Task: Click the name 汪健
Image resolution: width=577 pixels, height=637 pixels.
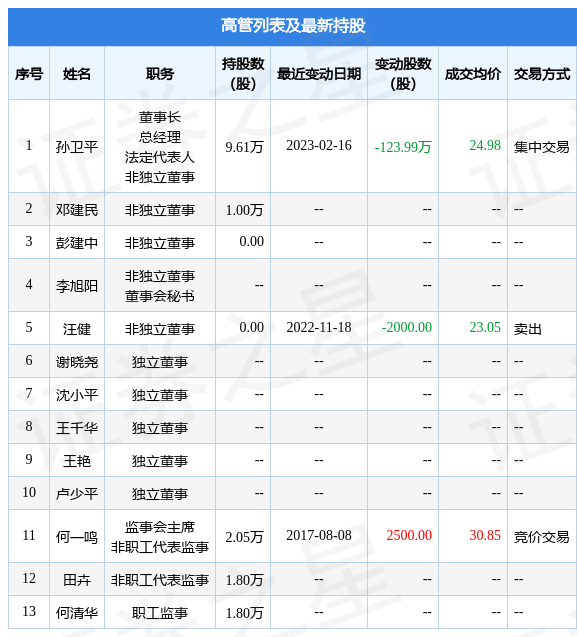Action: [77, 329]
